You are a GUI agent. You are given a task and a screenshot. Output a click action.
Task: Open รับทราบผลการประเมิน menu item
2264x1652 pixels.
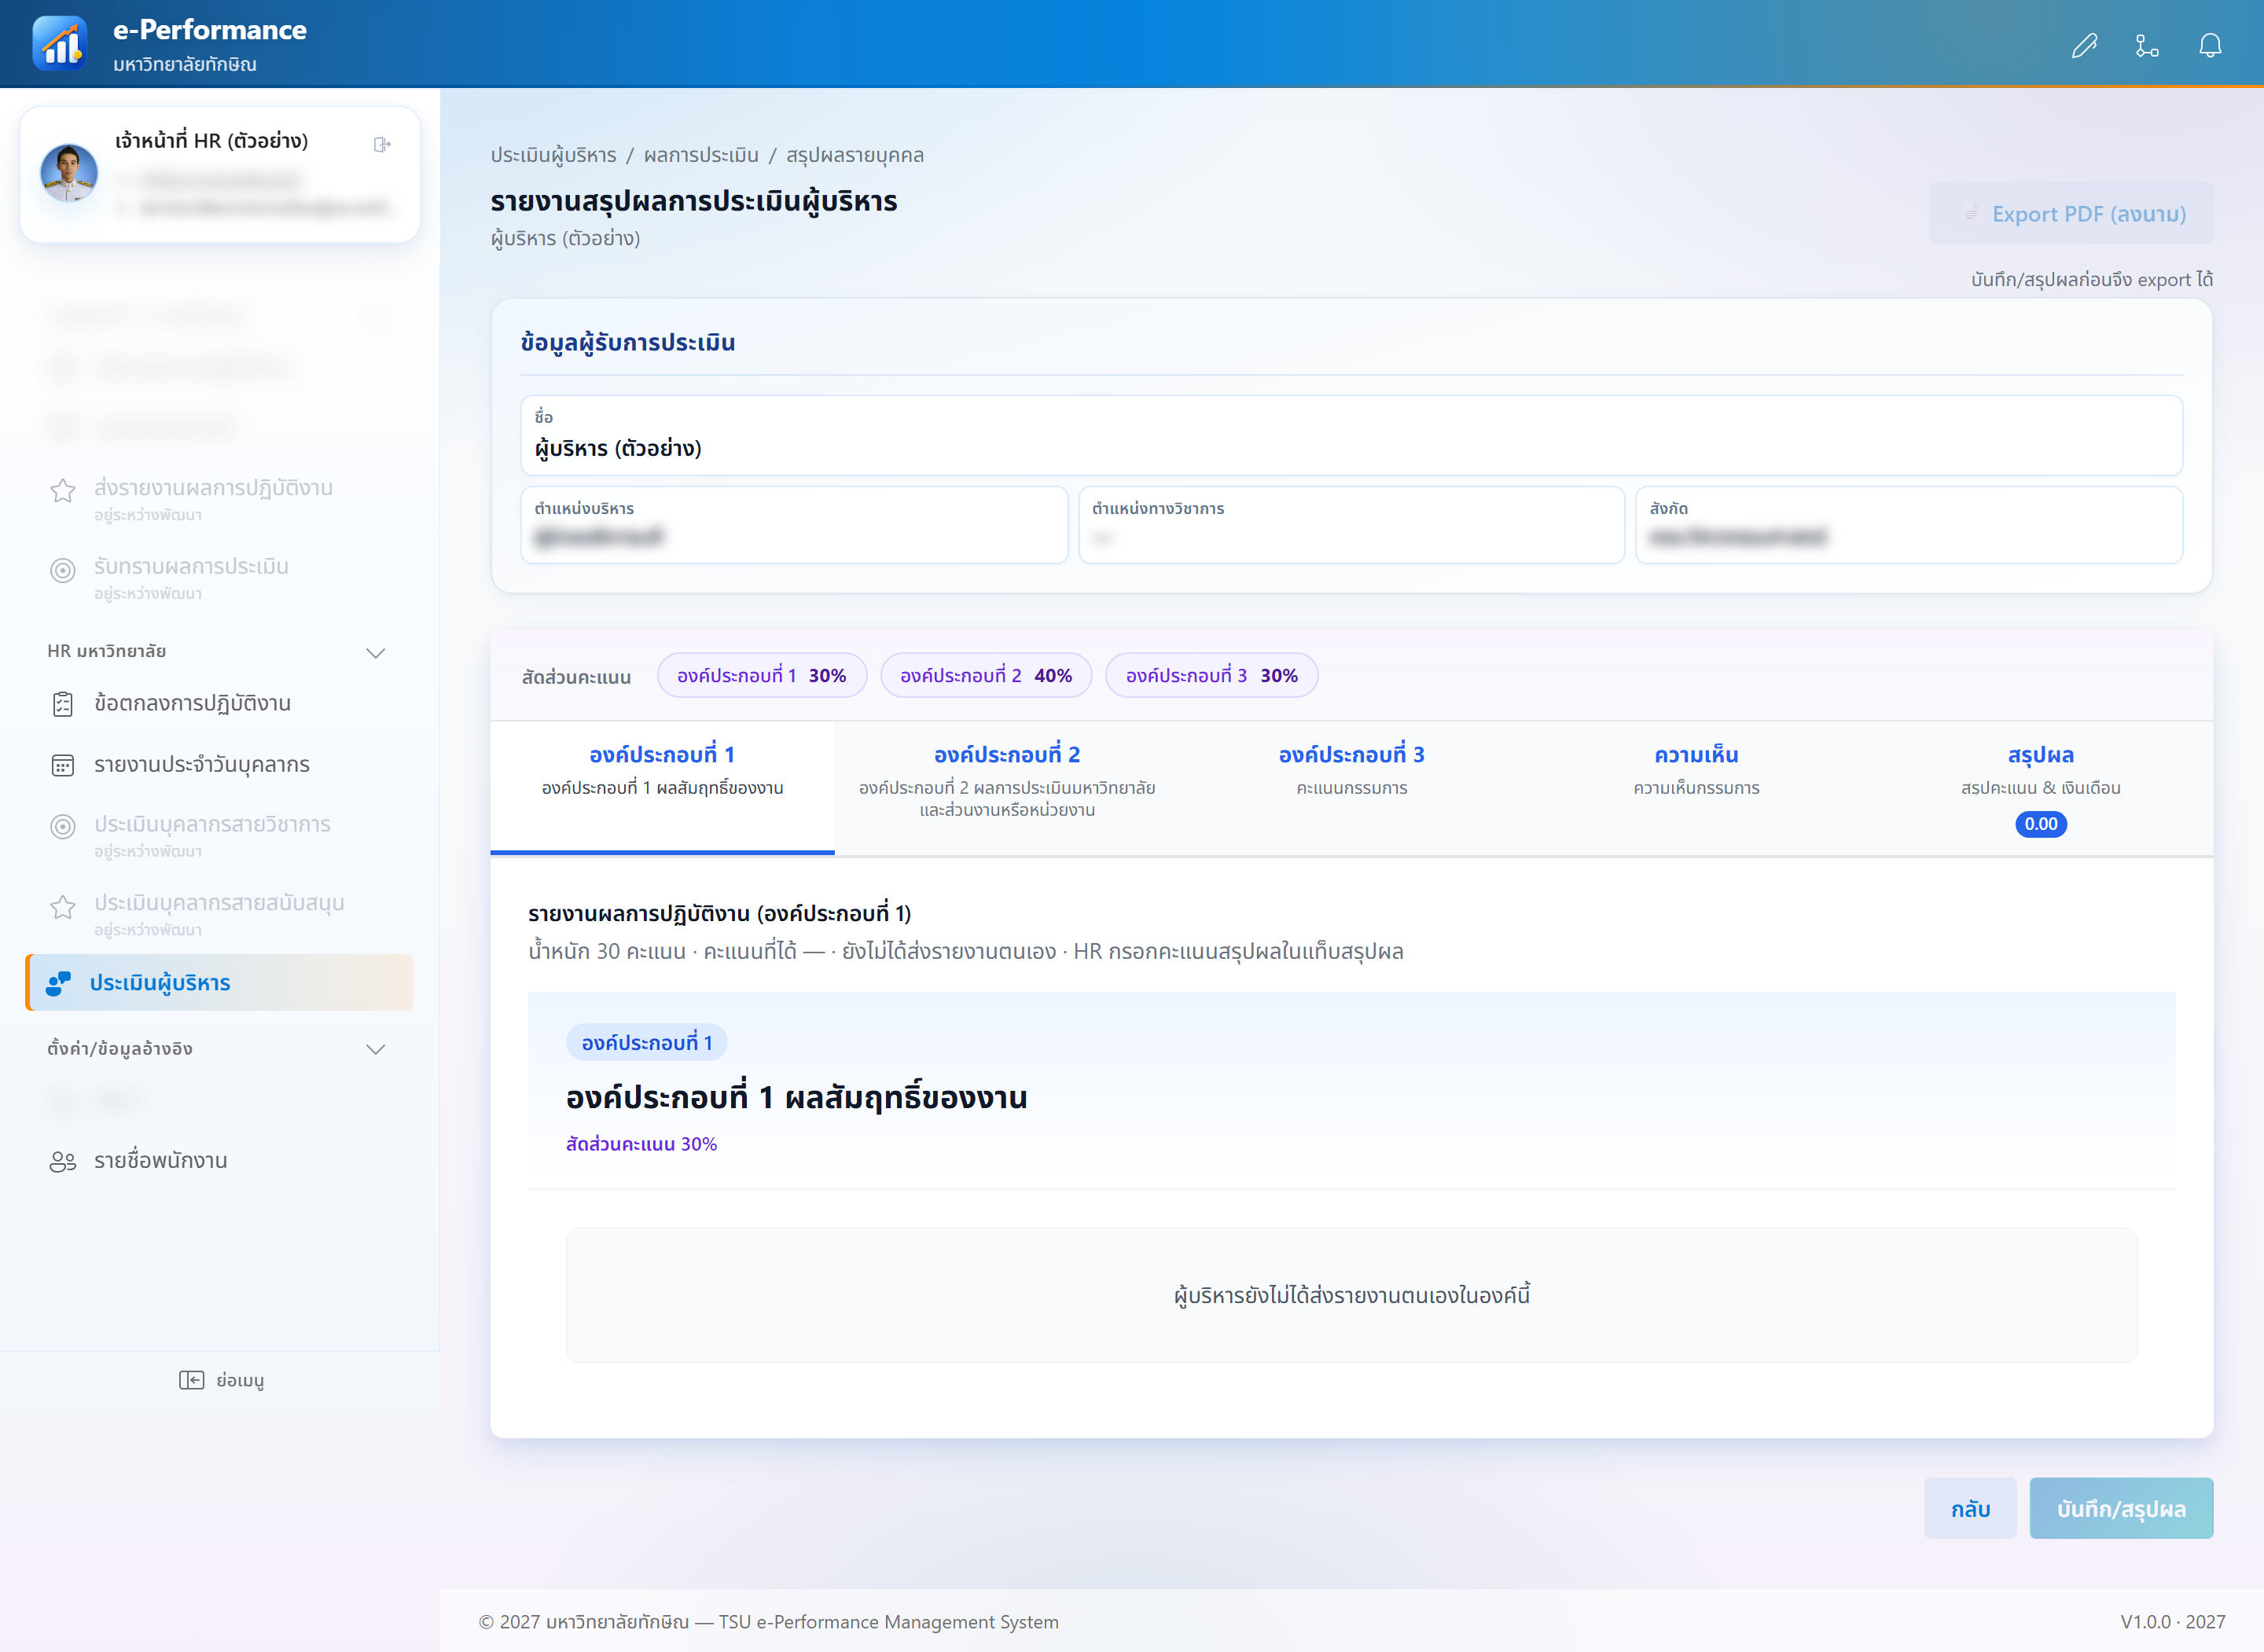click(x=219, y=577)
